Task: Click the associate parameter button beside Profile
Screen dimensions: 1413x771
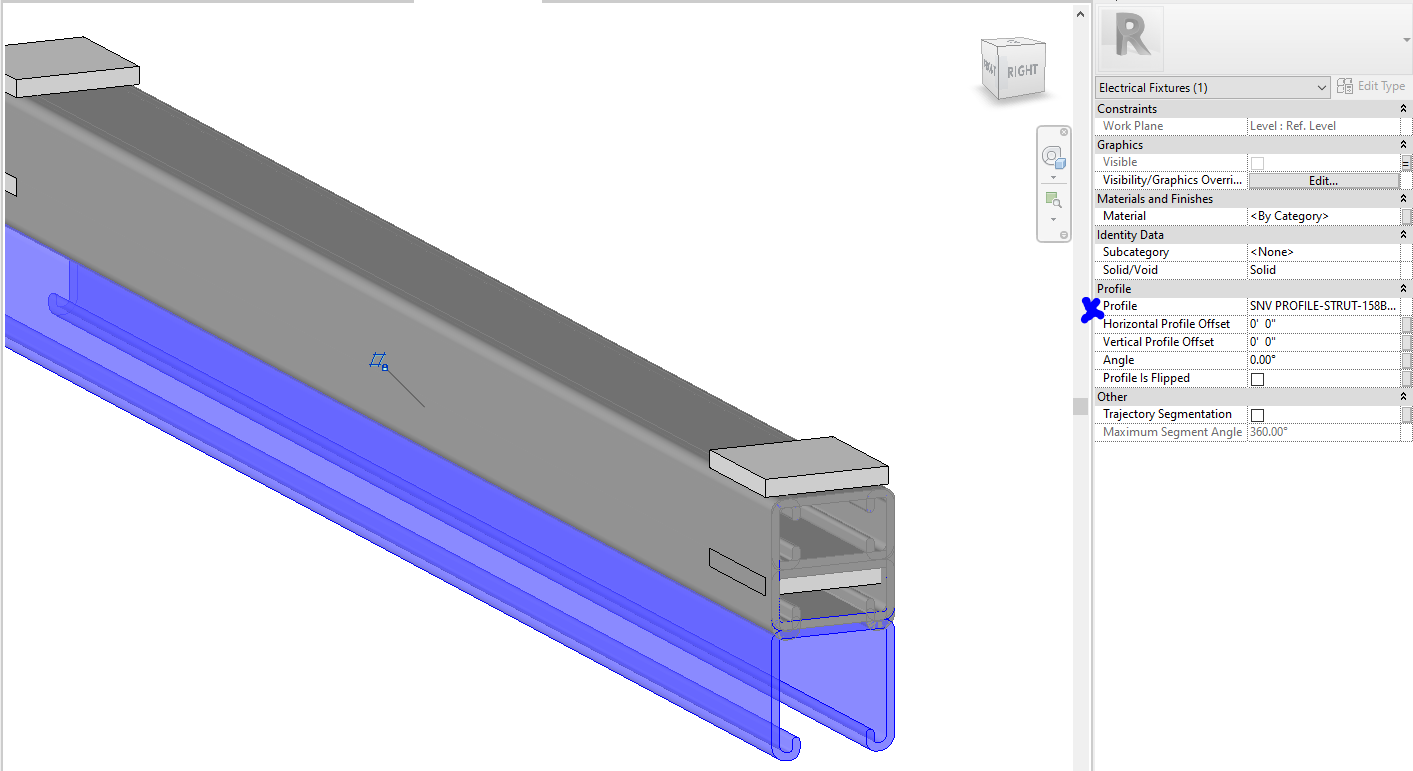Action: 1408,305
